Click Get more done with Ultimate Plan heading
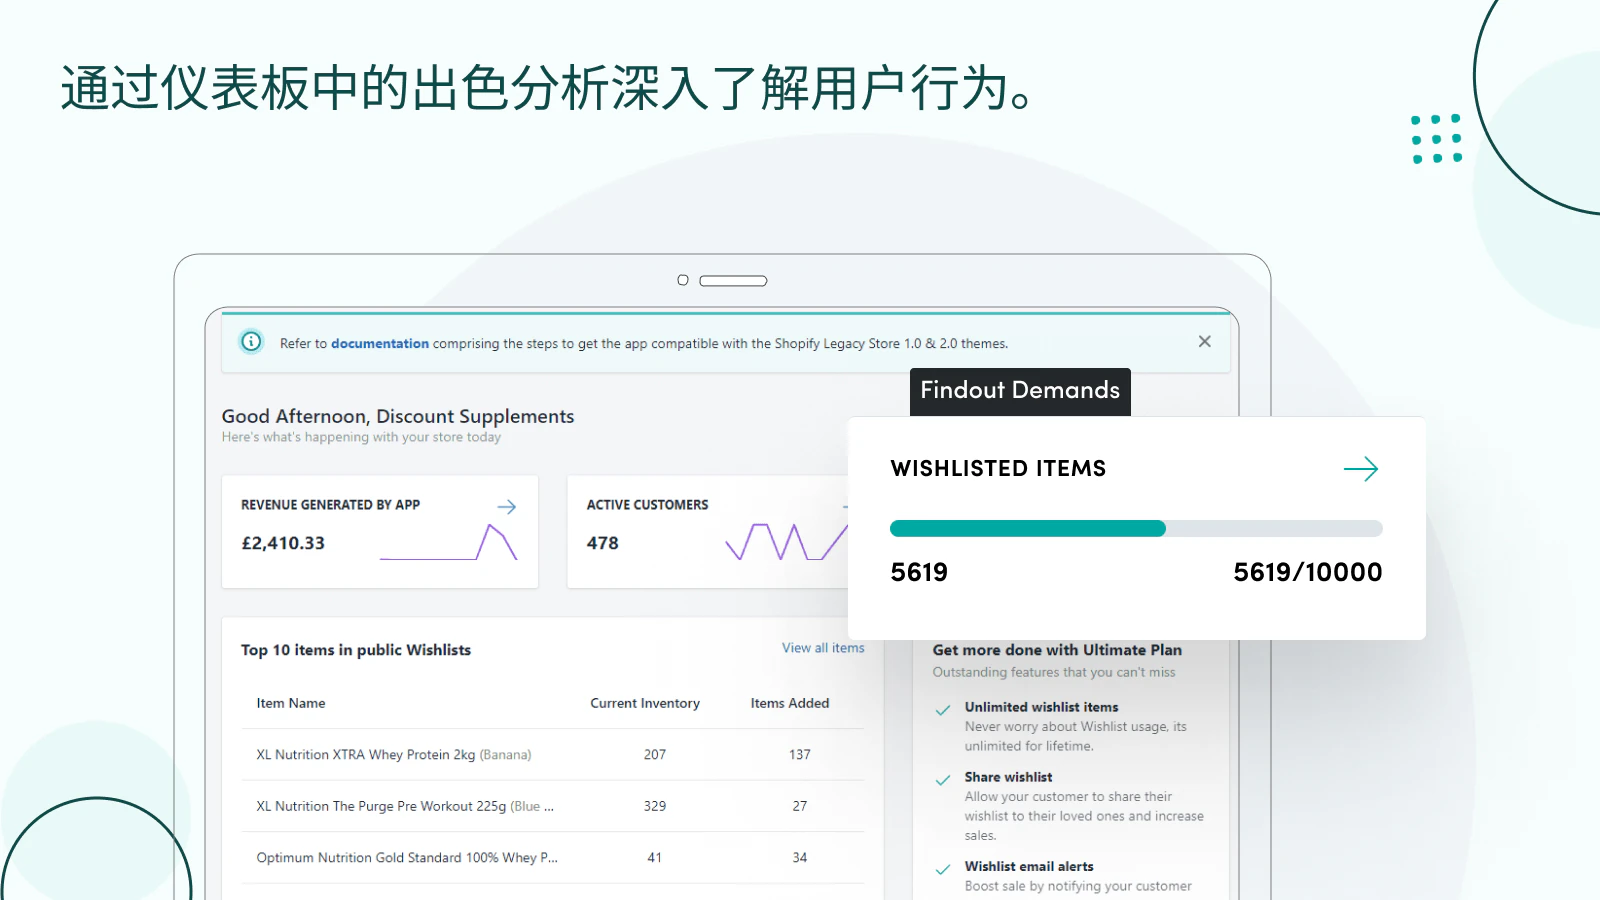 click(1057, 650)
